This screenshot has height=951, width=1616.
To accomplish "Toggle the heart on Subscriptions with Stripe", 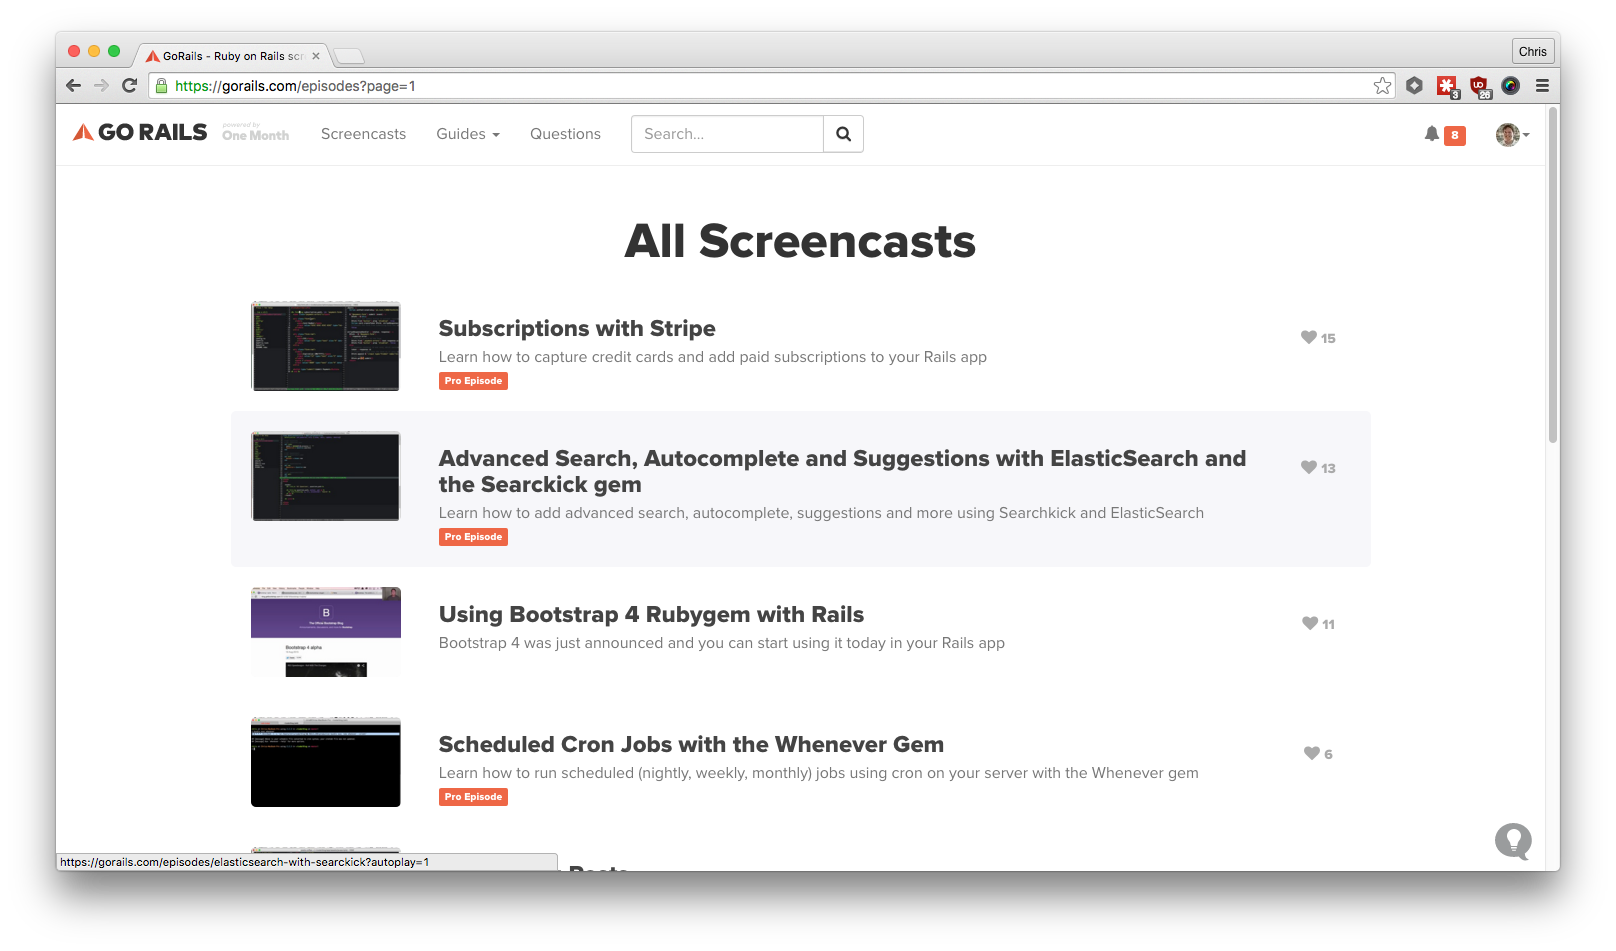I will (x=1309, y=337).
